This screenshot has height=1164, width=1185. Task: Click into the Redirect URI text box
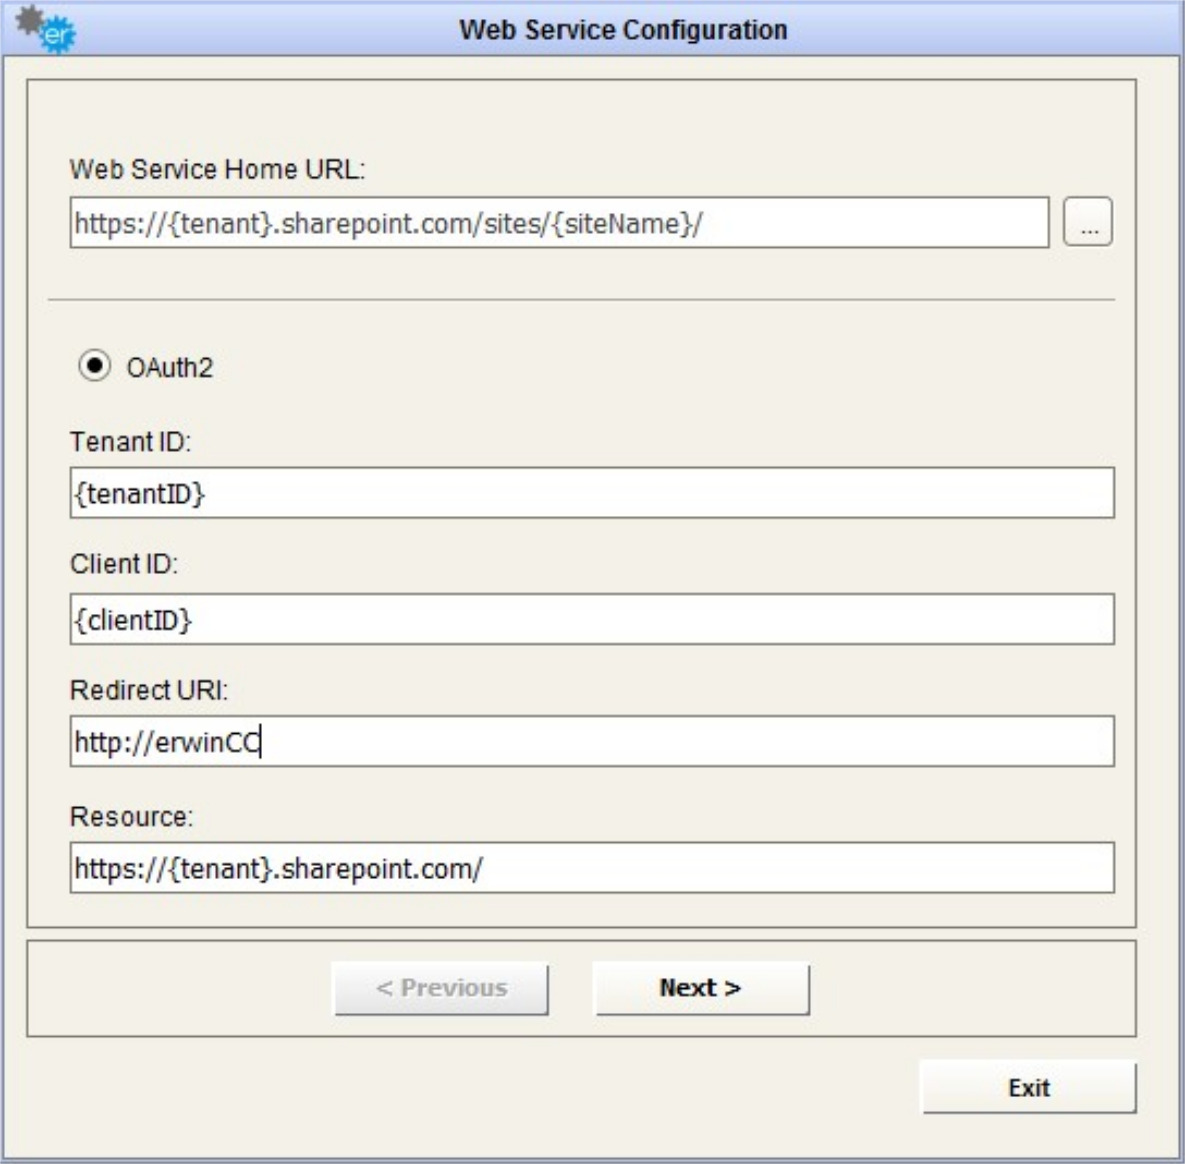click(x=591, y=742)
